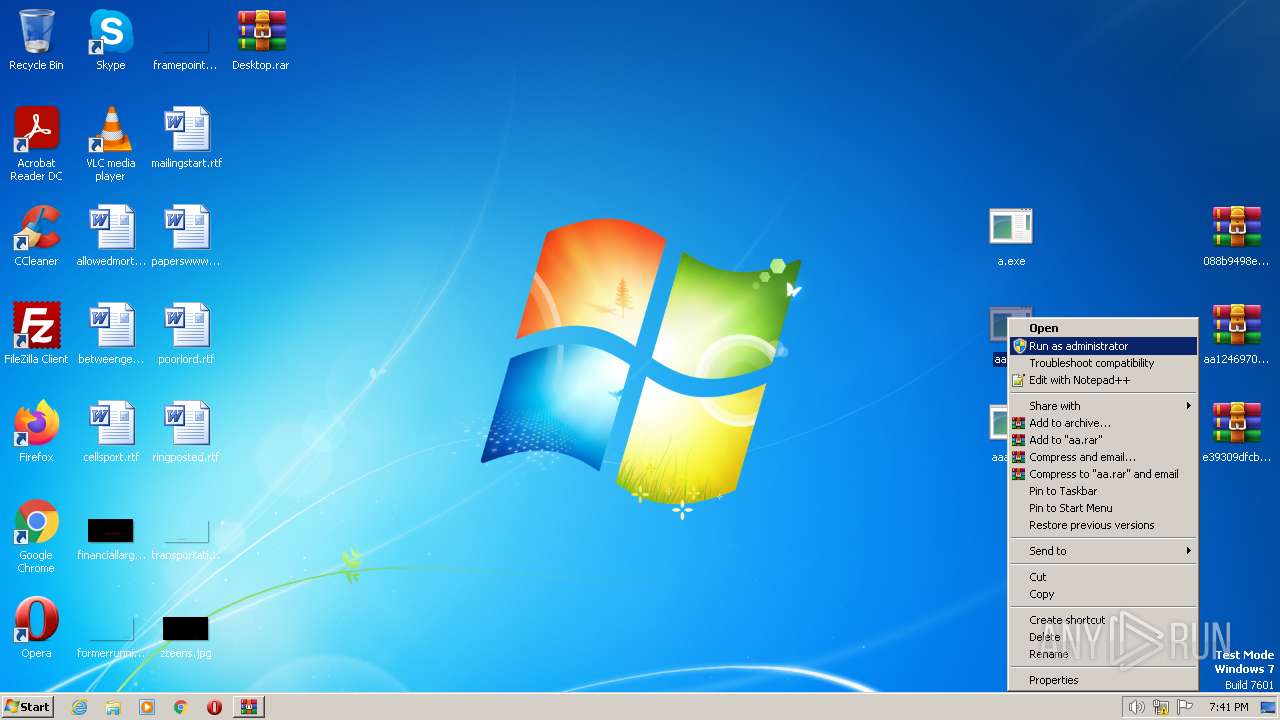Choose Restore previous versions

[1102, 525]
